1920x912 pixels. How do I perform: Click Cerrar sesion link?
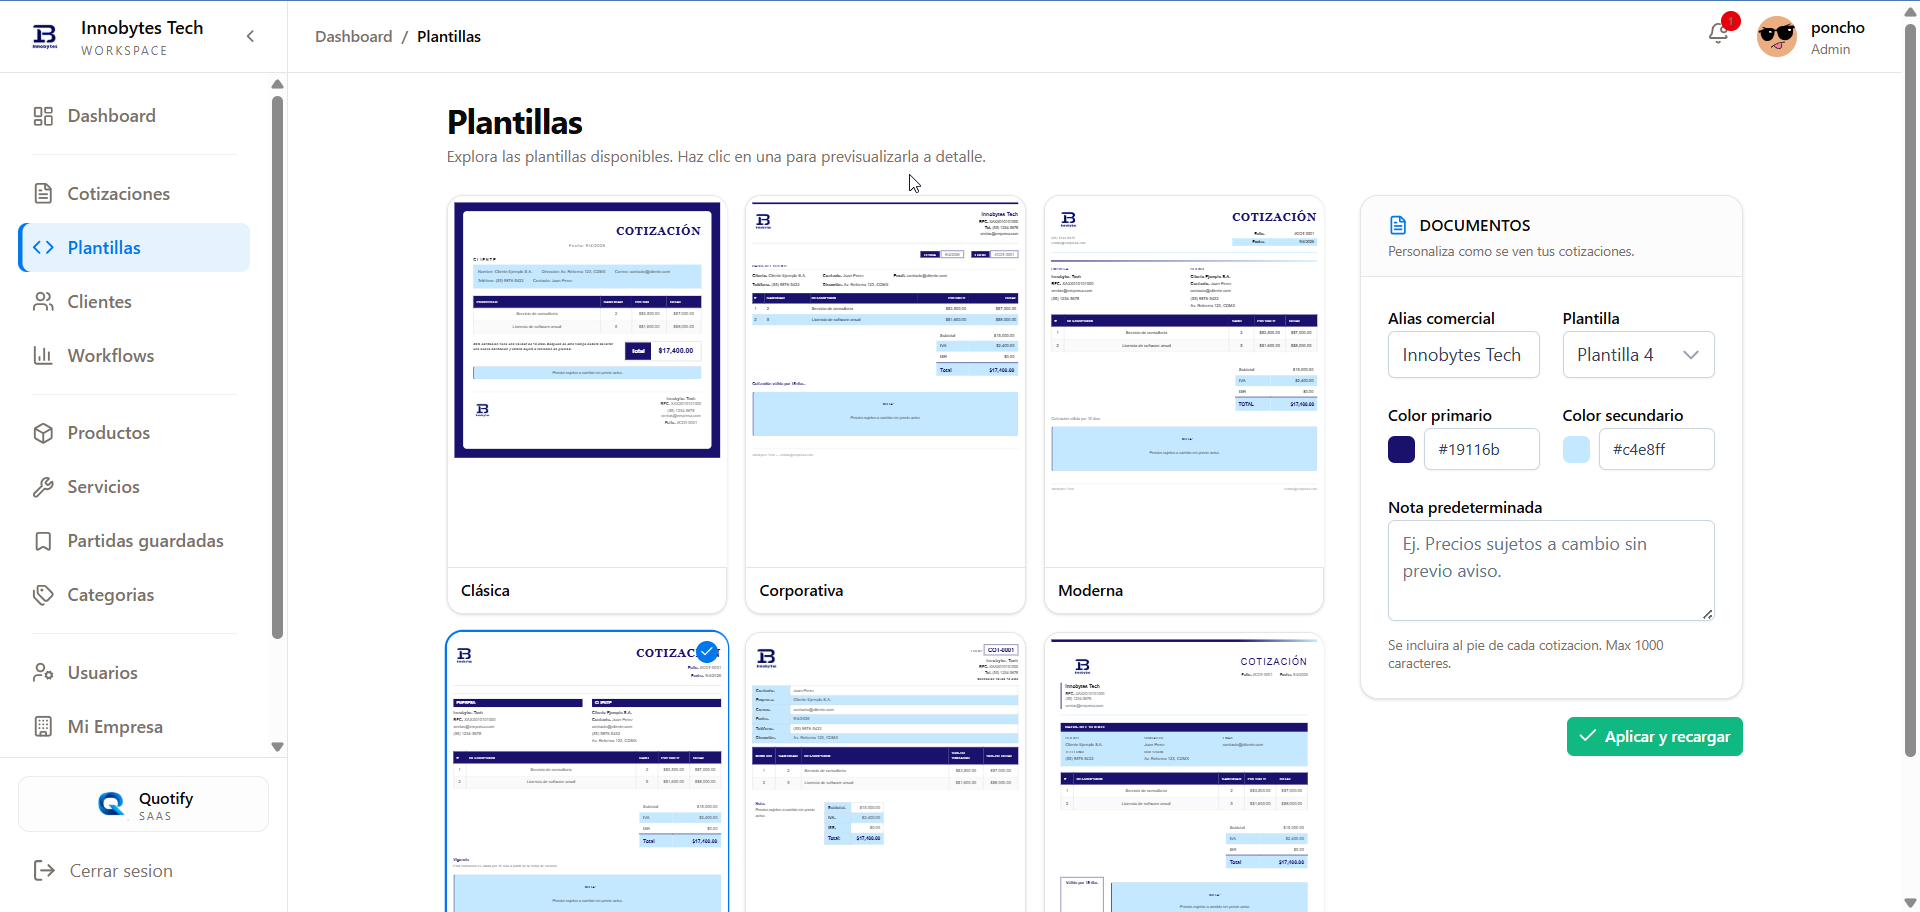coord(121,871)
